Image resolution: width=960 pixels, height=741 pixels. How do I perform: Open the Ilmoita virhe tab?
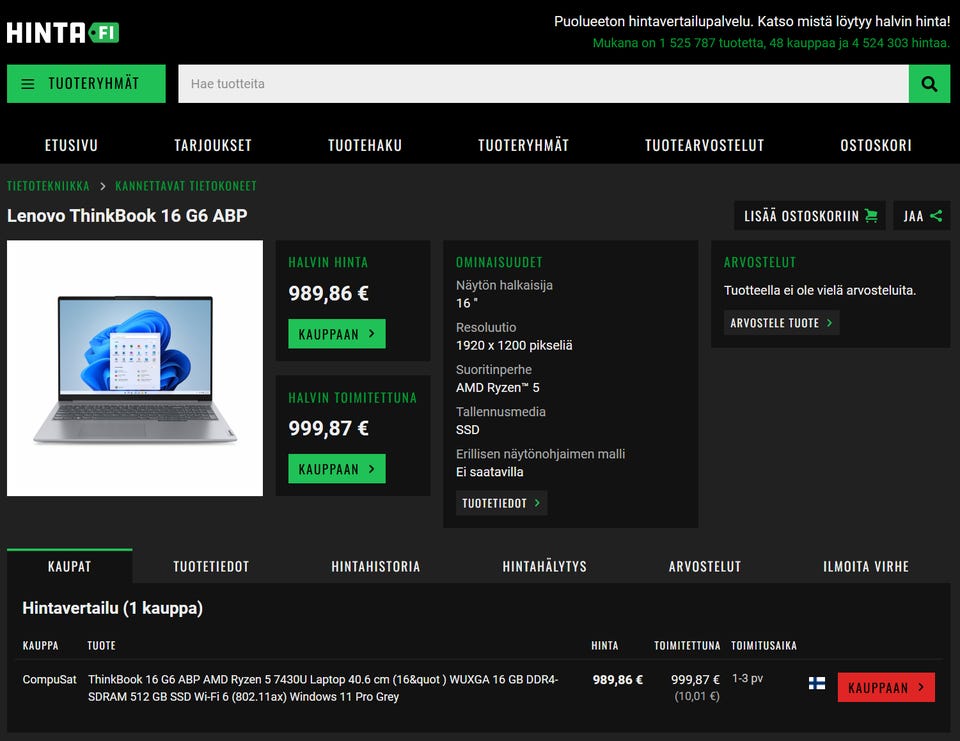pyautogui.click(x=866, y=566)
